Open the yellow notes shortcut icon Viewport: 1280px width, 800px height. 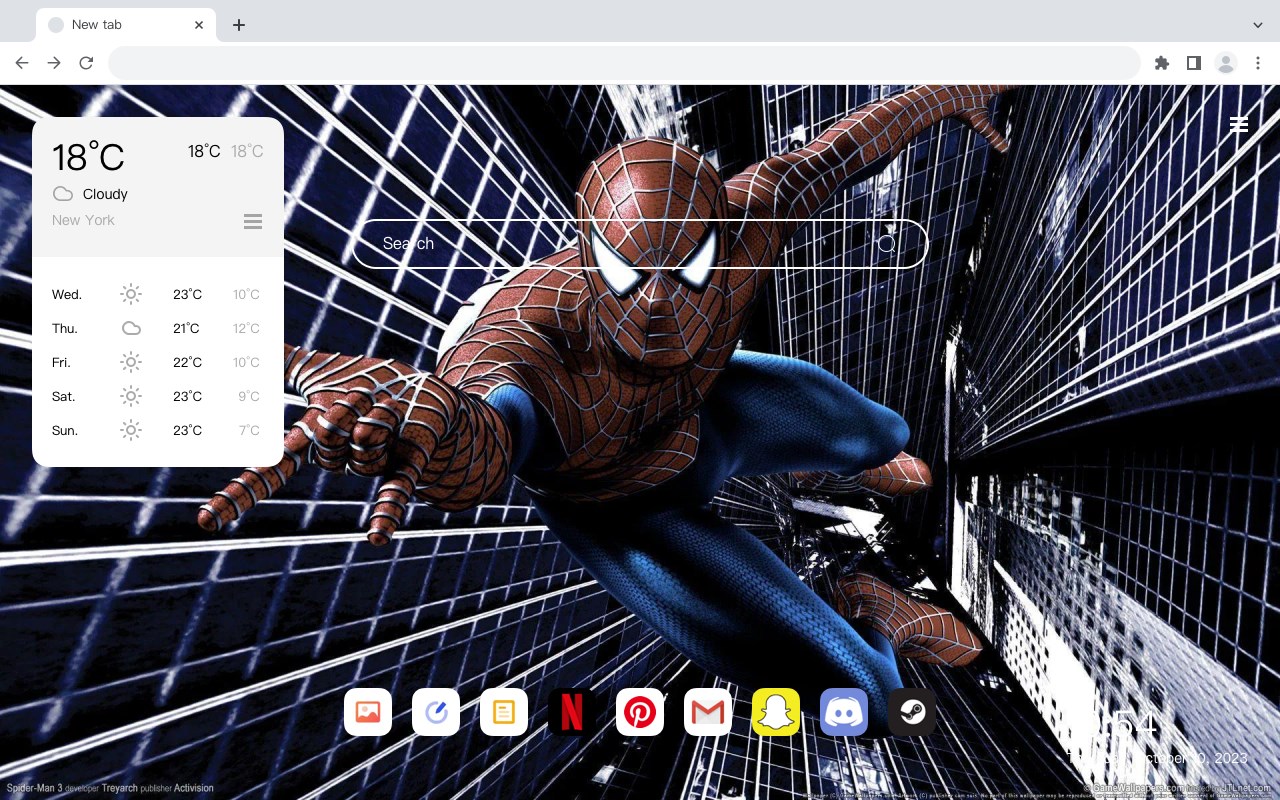504,712
